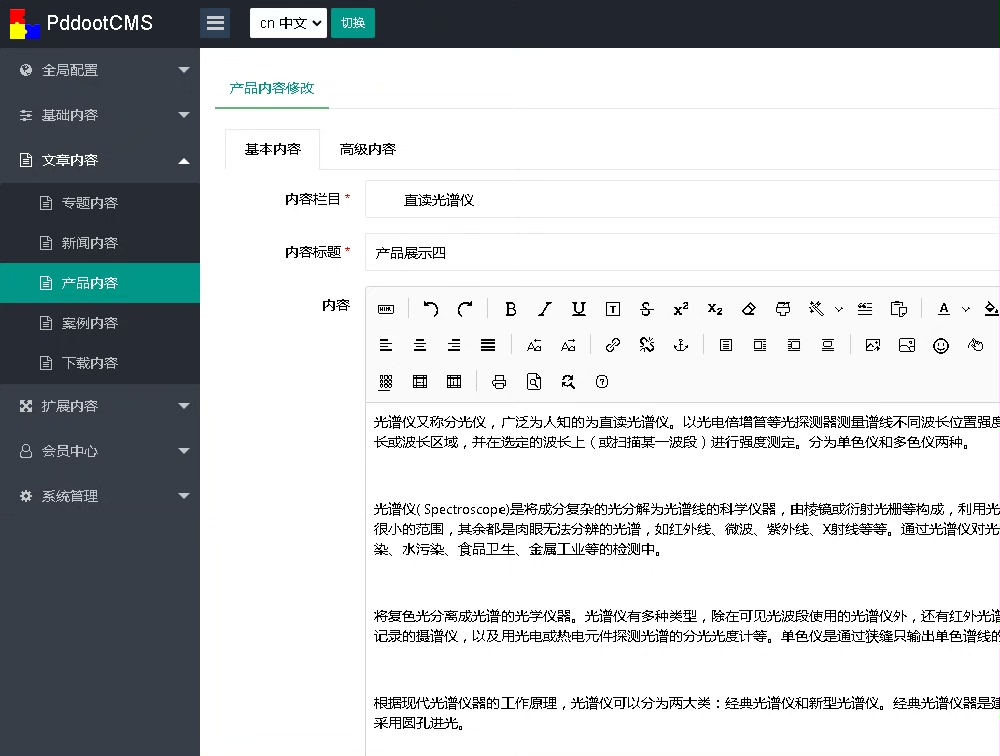This screenshot has height=756, width=1000.
Task: Center align the text
Action: coord(420,345)
